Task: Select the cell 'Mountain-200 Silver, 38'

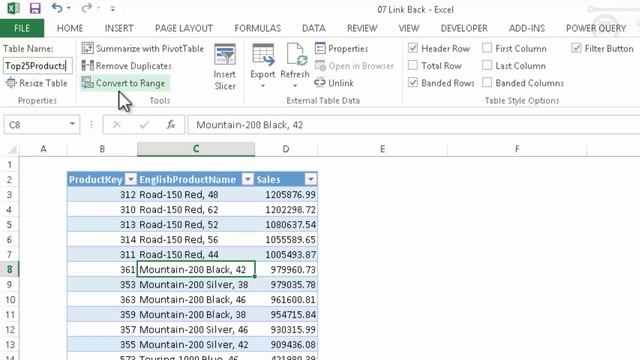Action: tap(196, 284)
